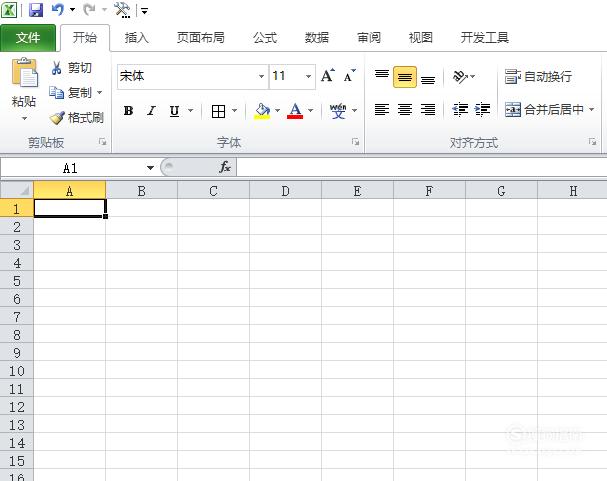Toggle Bold formatting

(x=128, y=111)
